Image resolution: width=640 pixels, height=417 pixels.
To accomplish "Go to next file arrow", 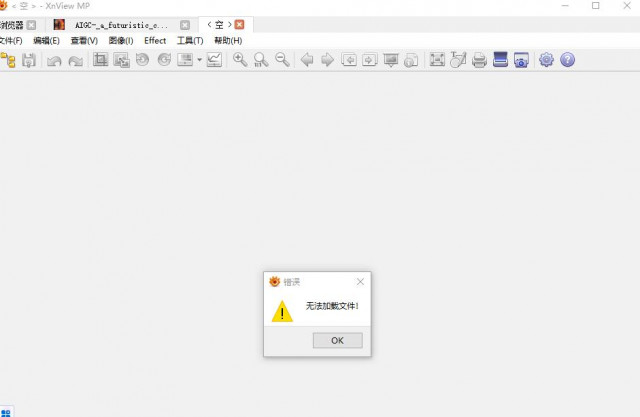I will [x=327, y=60].
